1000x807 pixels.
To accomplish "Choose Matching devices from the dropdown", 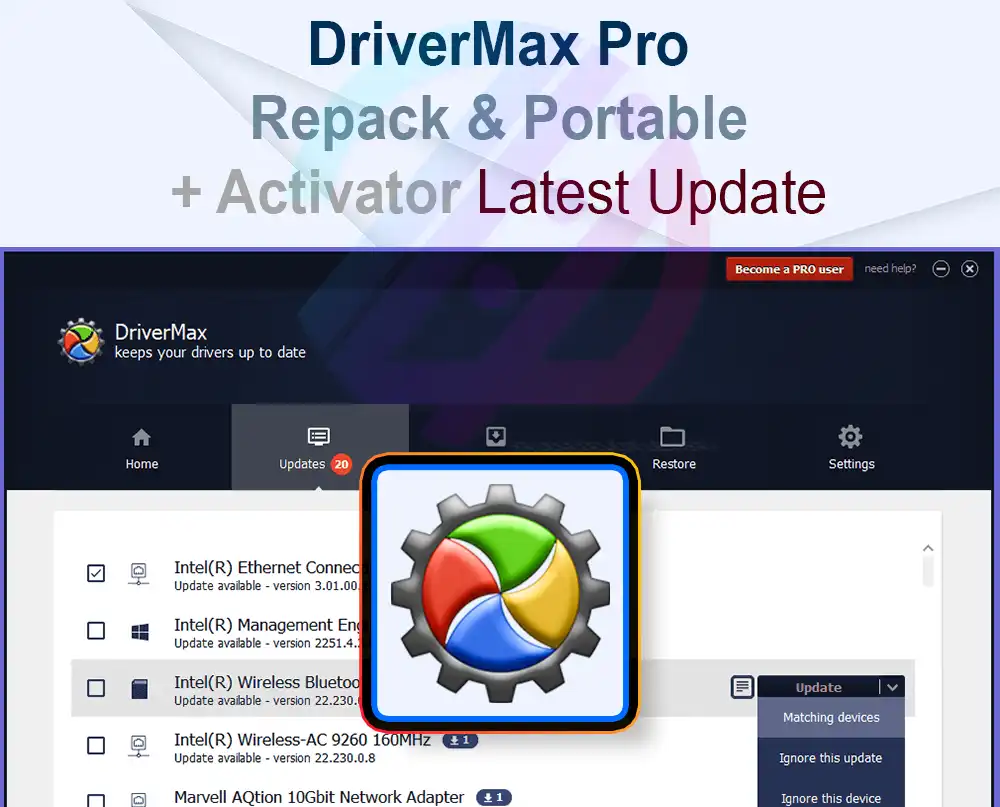I will [x=831, y=717].
